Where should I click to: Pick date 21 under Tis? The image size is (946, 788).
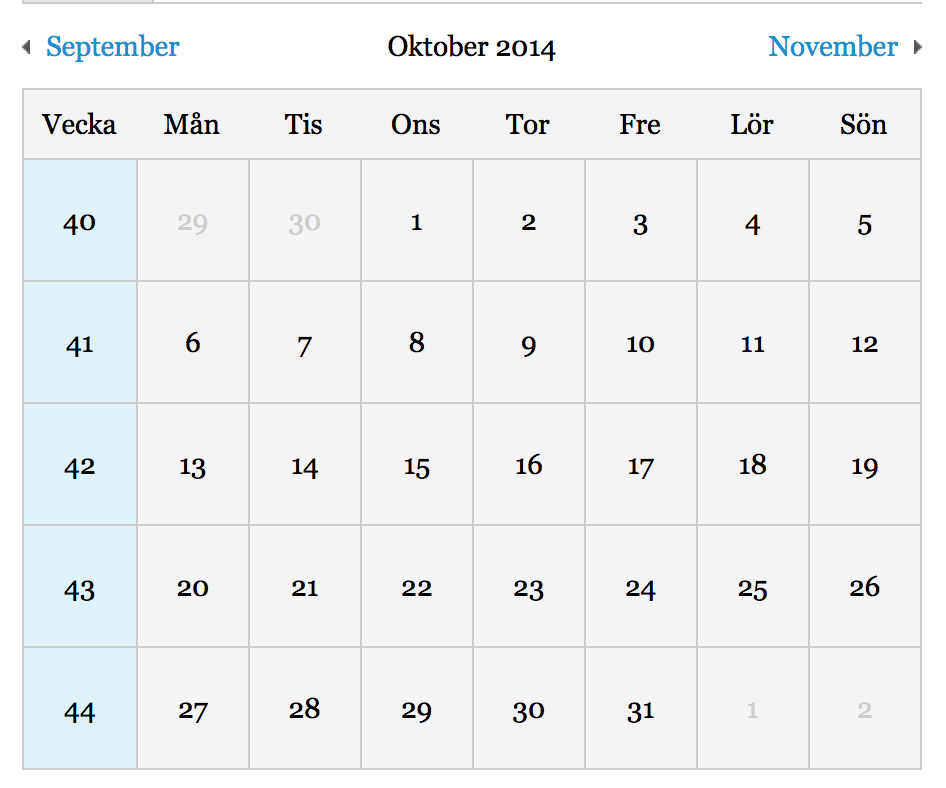pos(305,586)
